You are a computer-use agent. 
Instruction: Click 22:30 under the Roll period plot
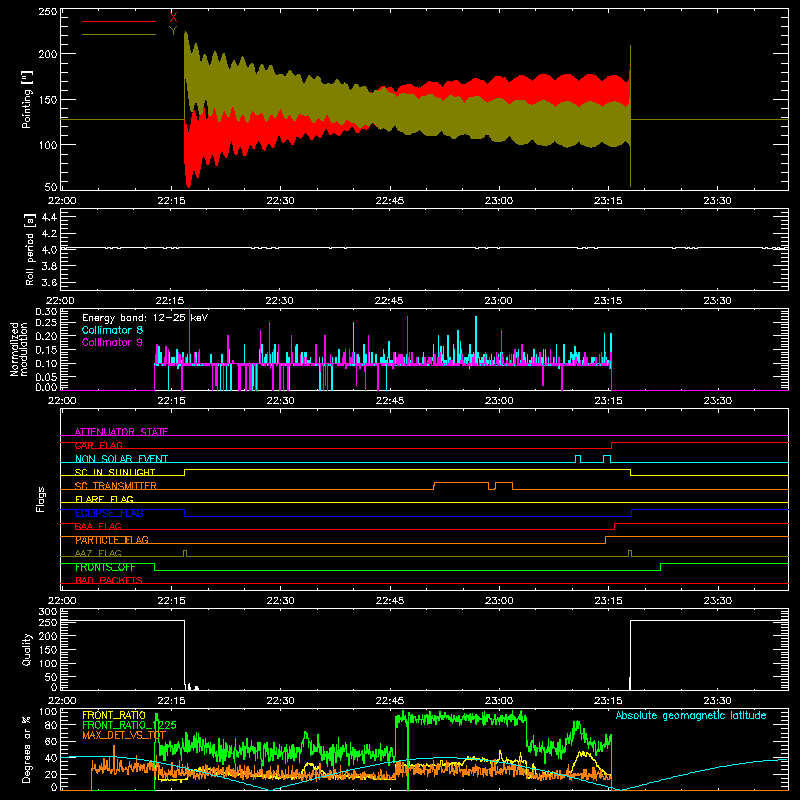click(280, 301)
